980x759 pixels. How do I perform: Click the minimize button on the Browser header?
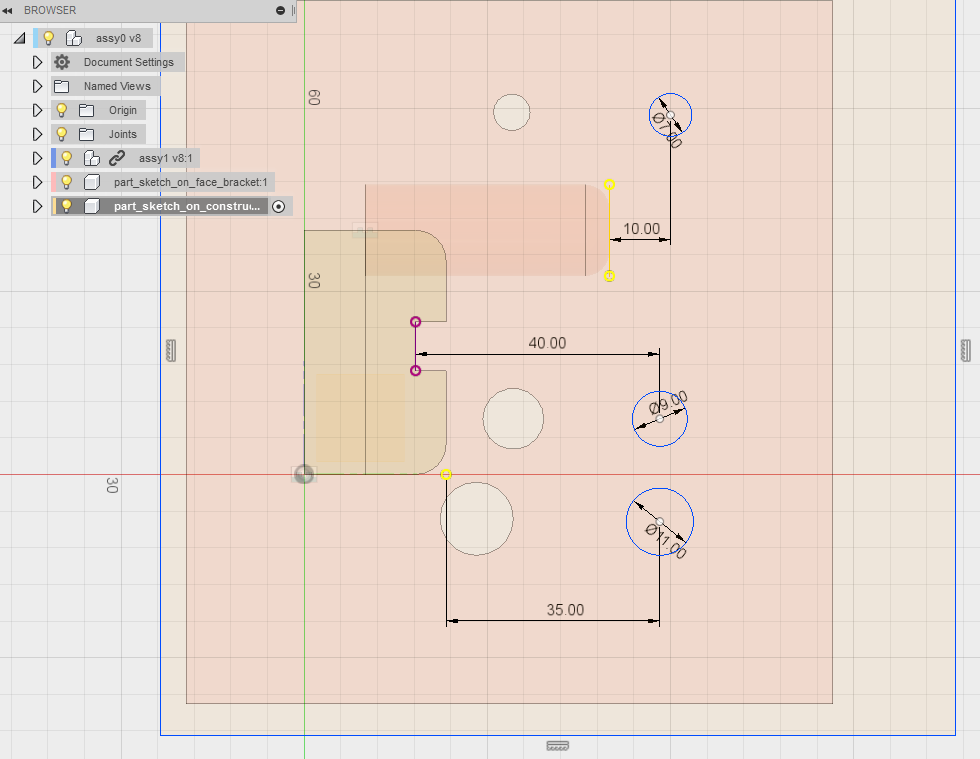click(x=280, y=11)
